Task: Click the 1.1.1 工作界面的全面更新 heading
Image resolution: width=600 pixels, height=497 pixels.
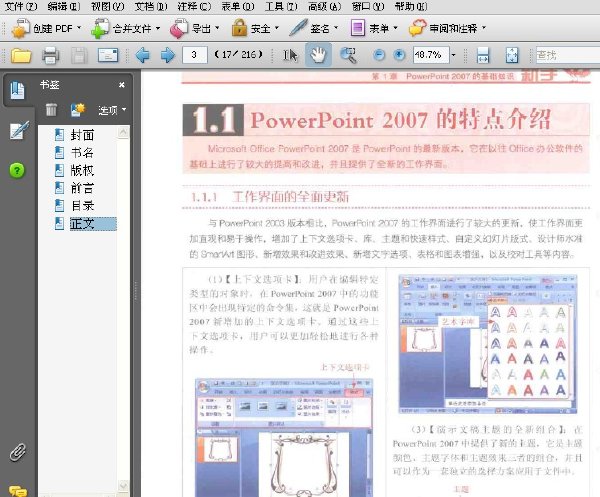Action: click(x=270, y=197)
